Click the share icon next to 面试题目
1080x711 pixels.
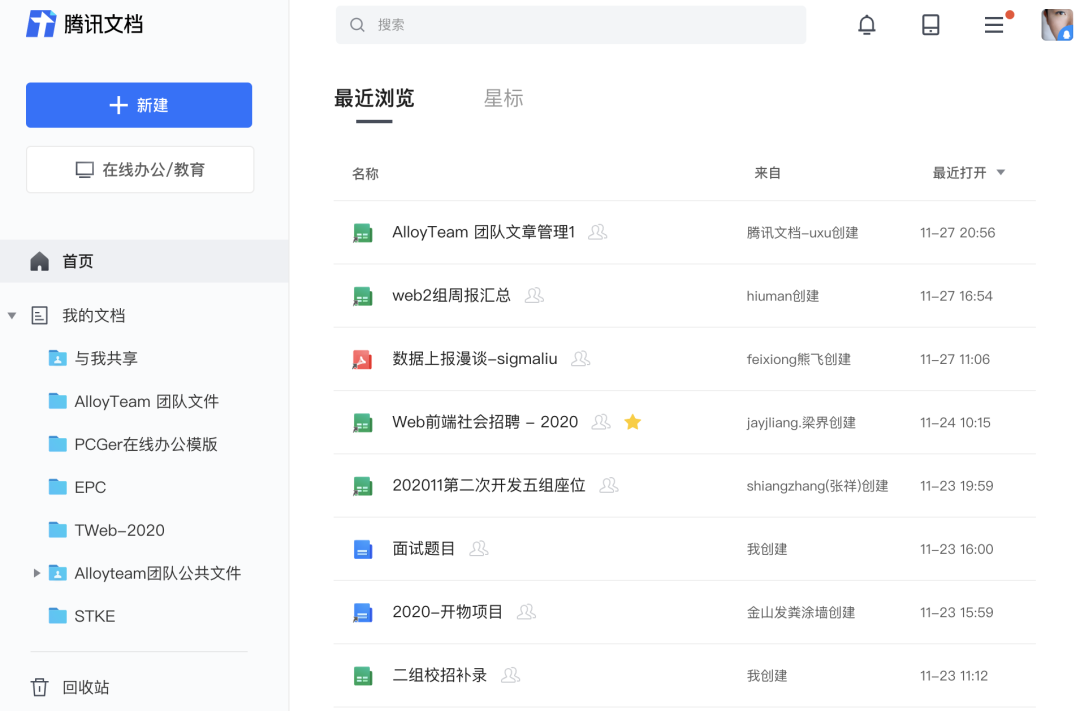(x=479, y=549)
